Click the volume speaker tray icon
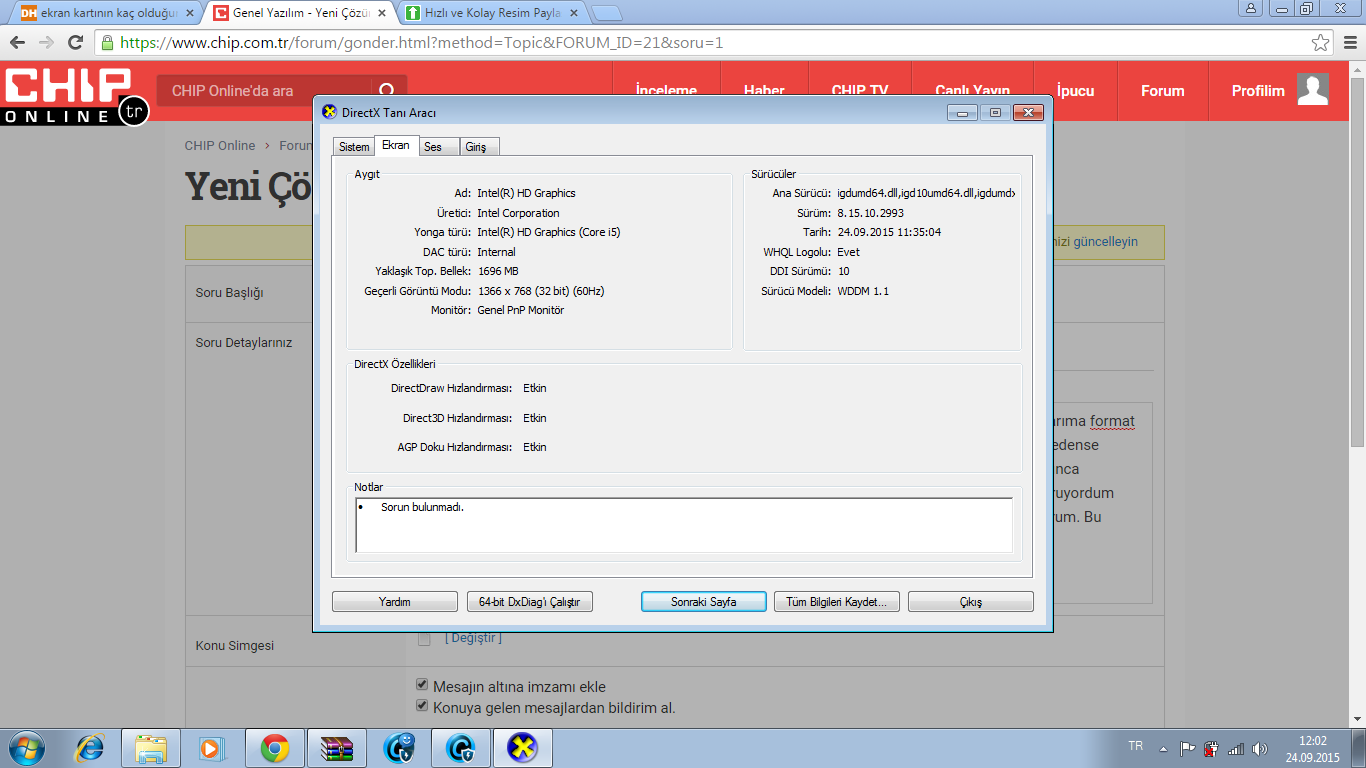This screenshot has width=1366, height=768. click(1260, 748)
